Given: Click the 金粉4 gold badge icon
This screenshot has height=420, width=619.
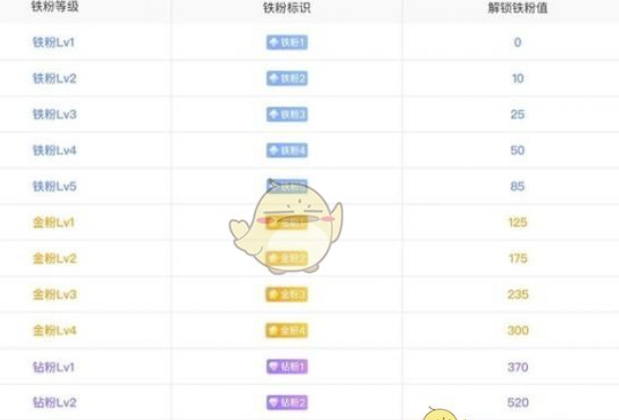Looking at the screenshot, I should (287, 330).
